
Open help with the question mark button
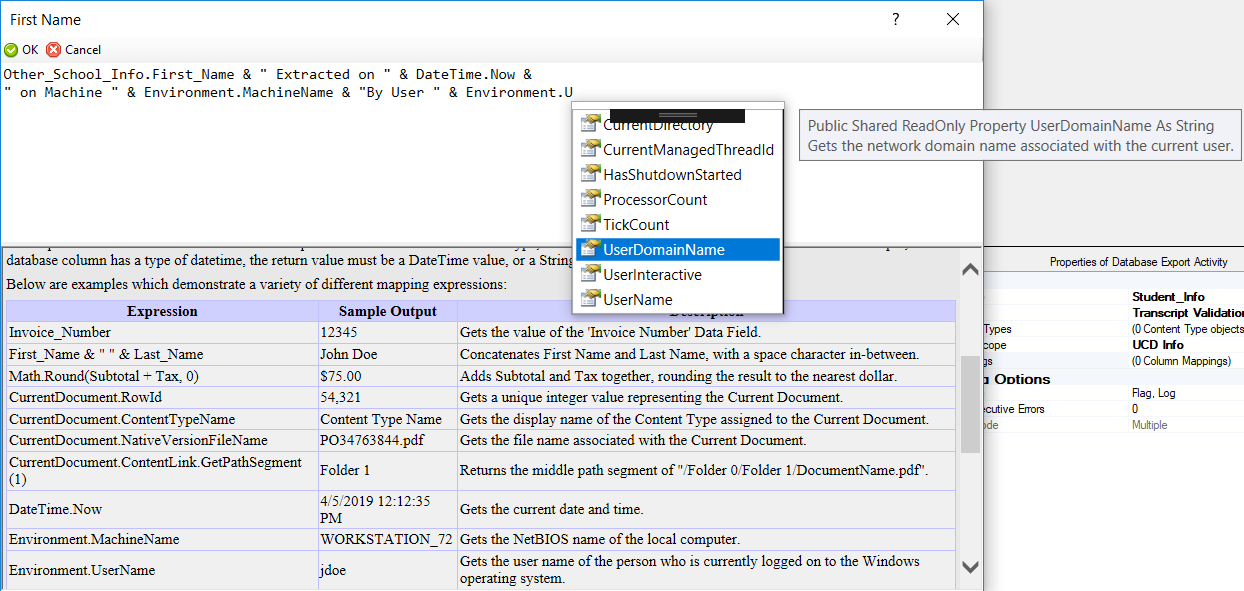[896, 20]
